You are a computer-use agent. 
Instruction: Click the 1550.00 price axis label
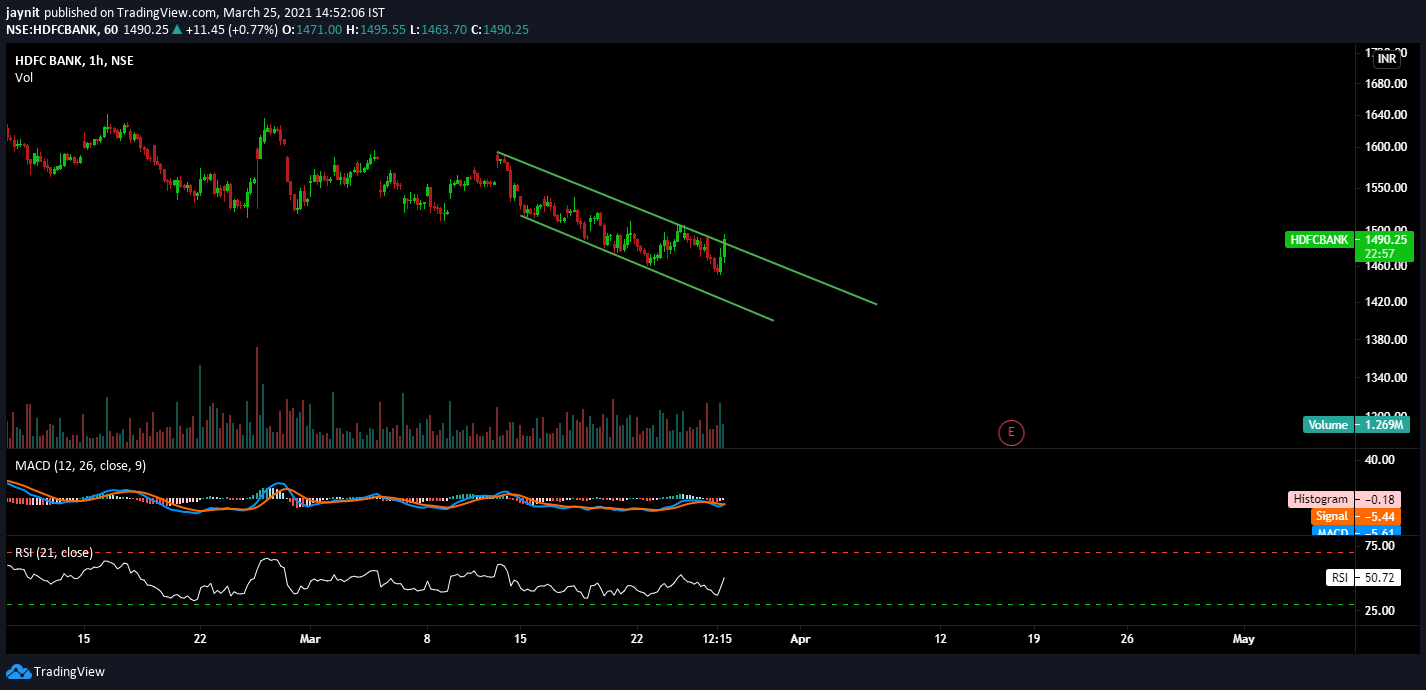pyautogui.click(x=1386, y=188)
